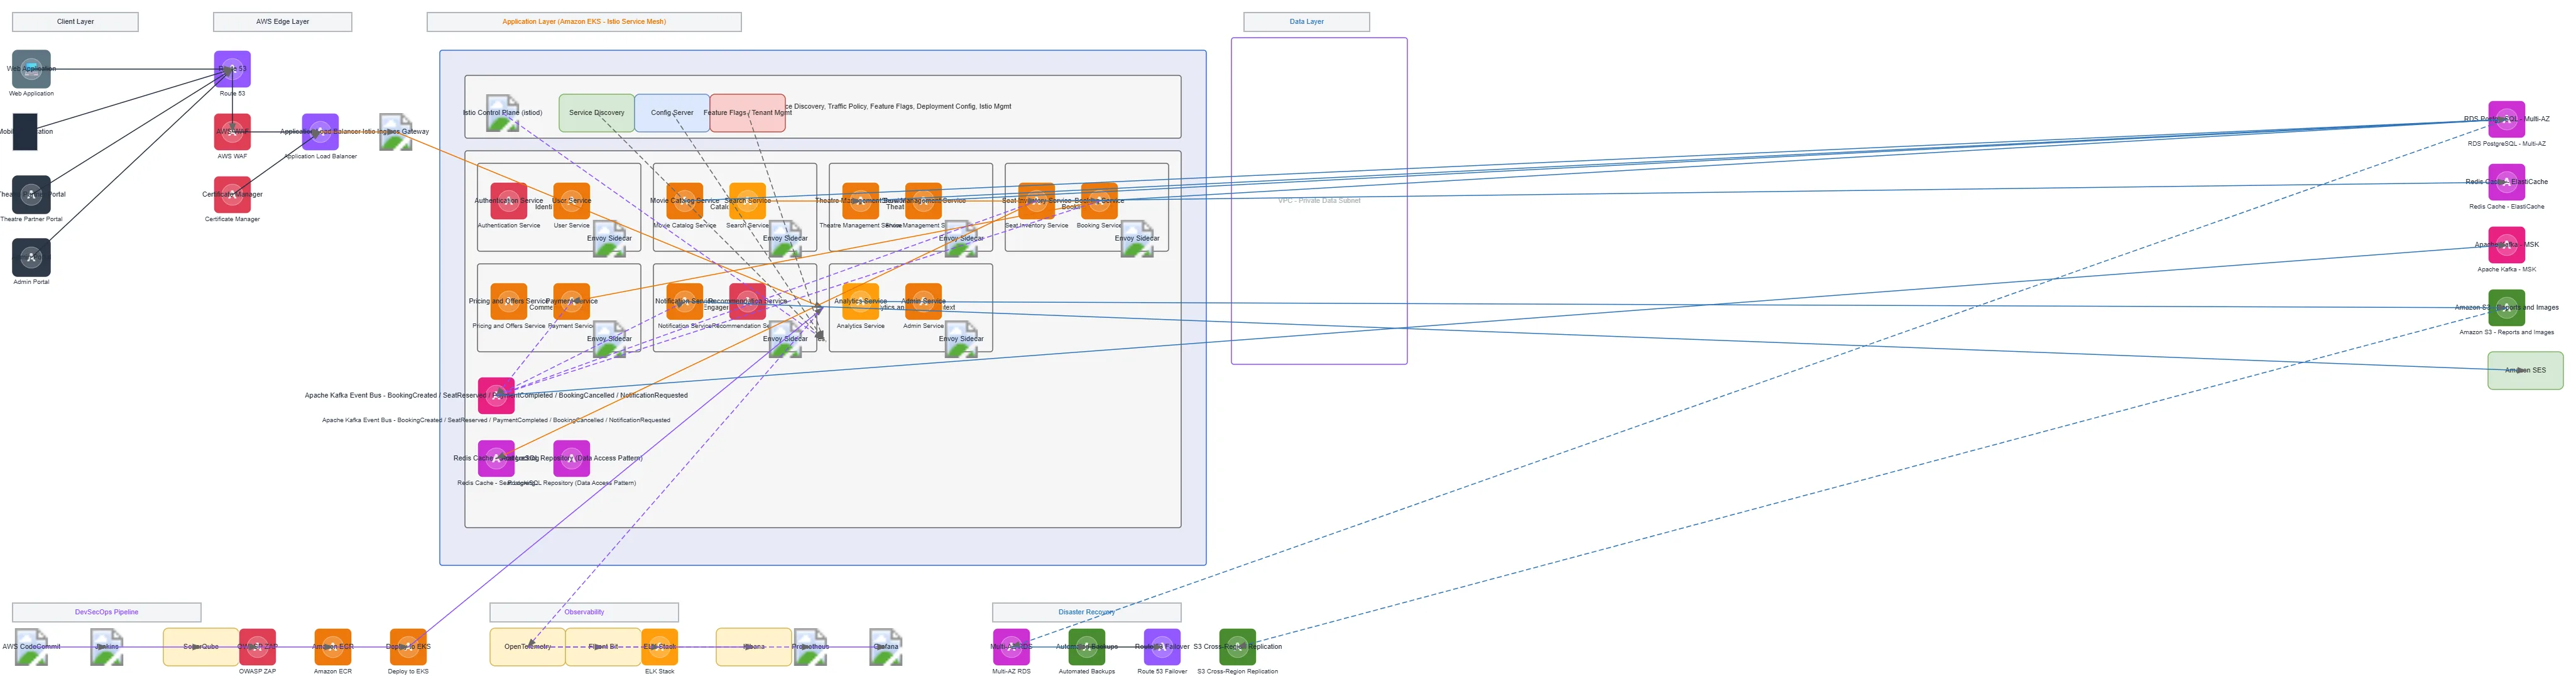Click the Authentication Service red icon
The height and width of the screenshot is (696, 2576).
508,201
